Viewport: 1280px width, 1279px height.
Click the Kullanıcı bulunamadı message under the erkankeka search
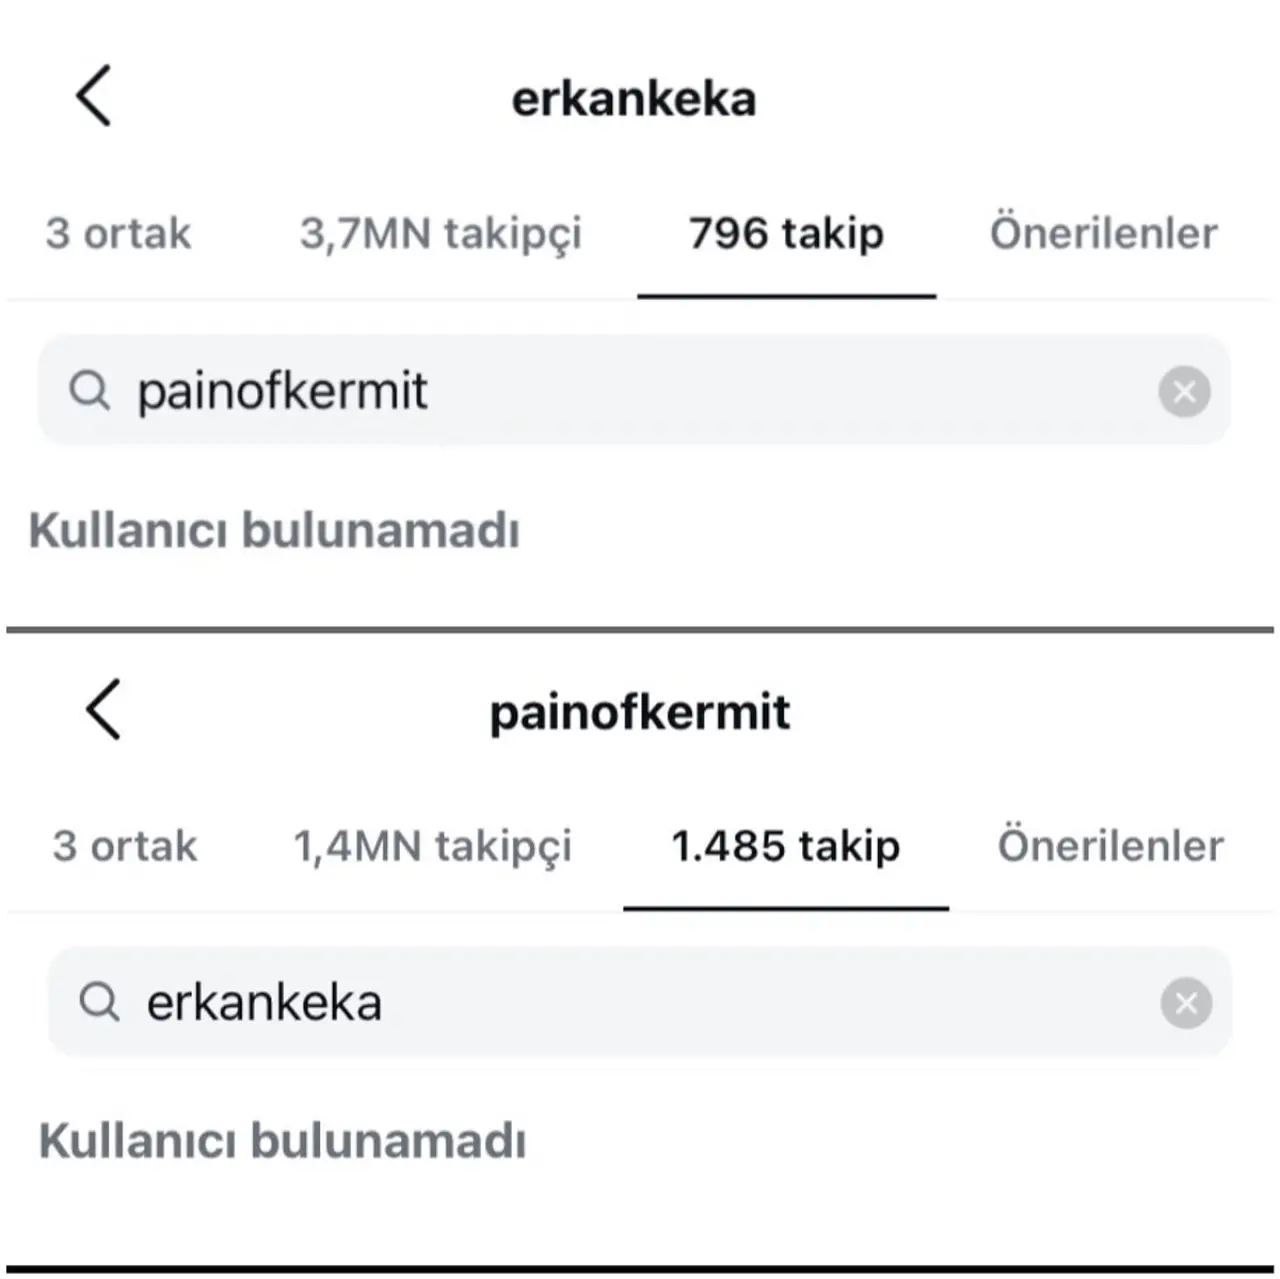point(282,1140)
